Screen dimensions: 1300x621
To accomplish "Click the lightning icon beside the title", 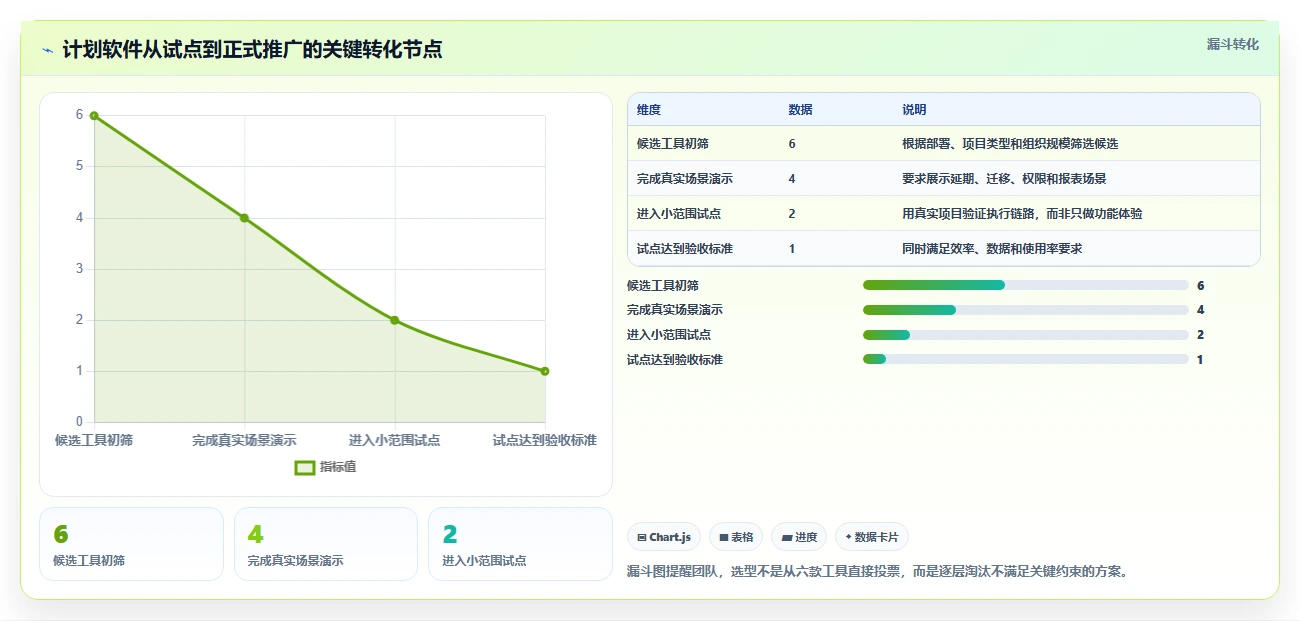I will [47, 49].
